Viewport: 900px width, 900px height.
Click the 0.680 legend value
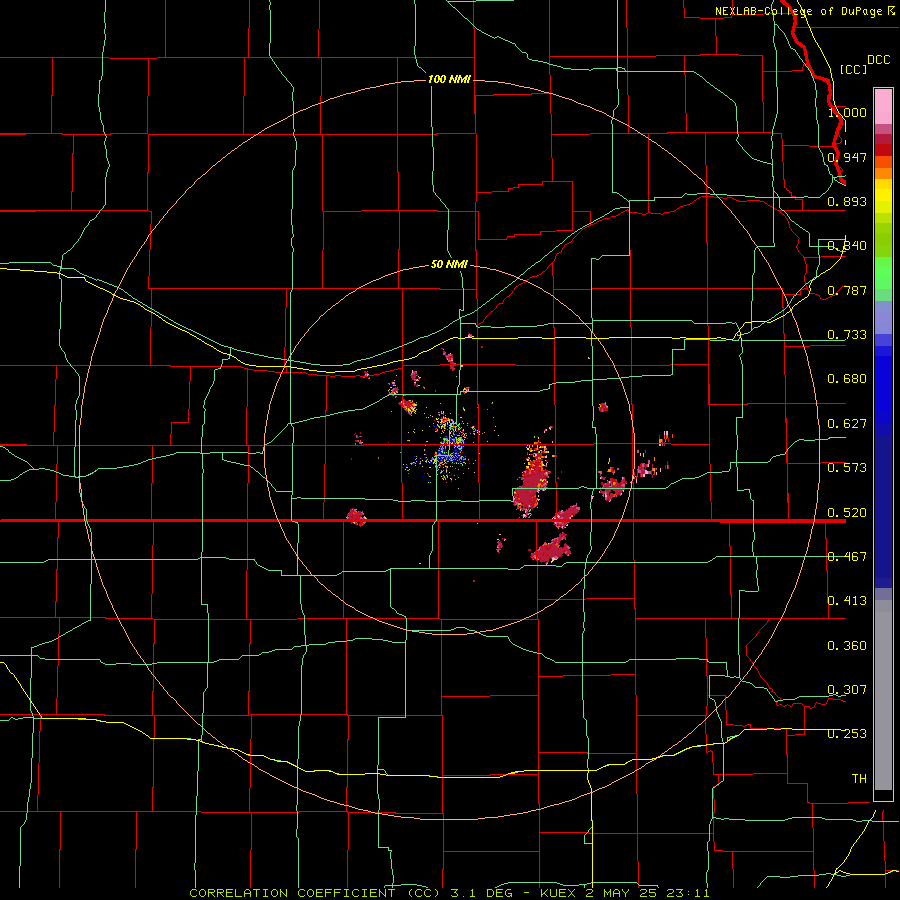tap(847, 379)
